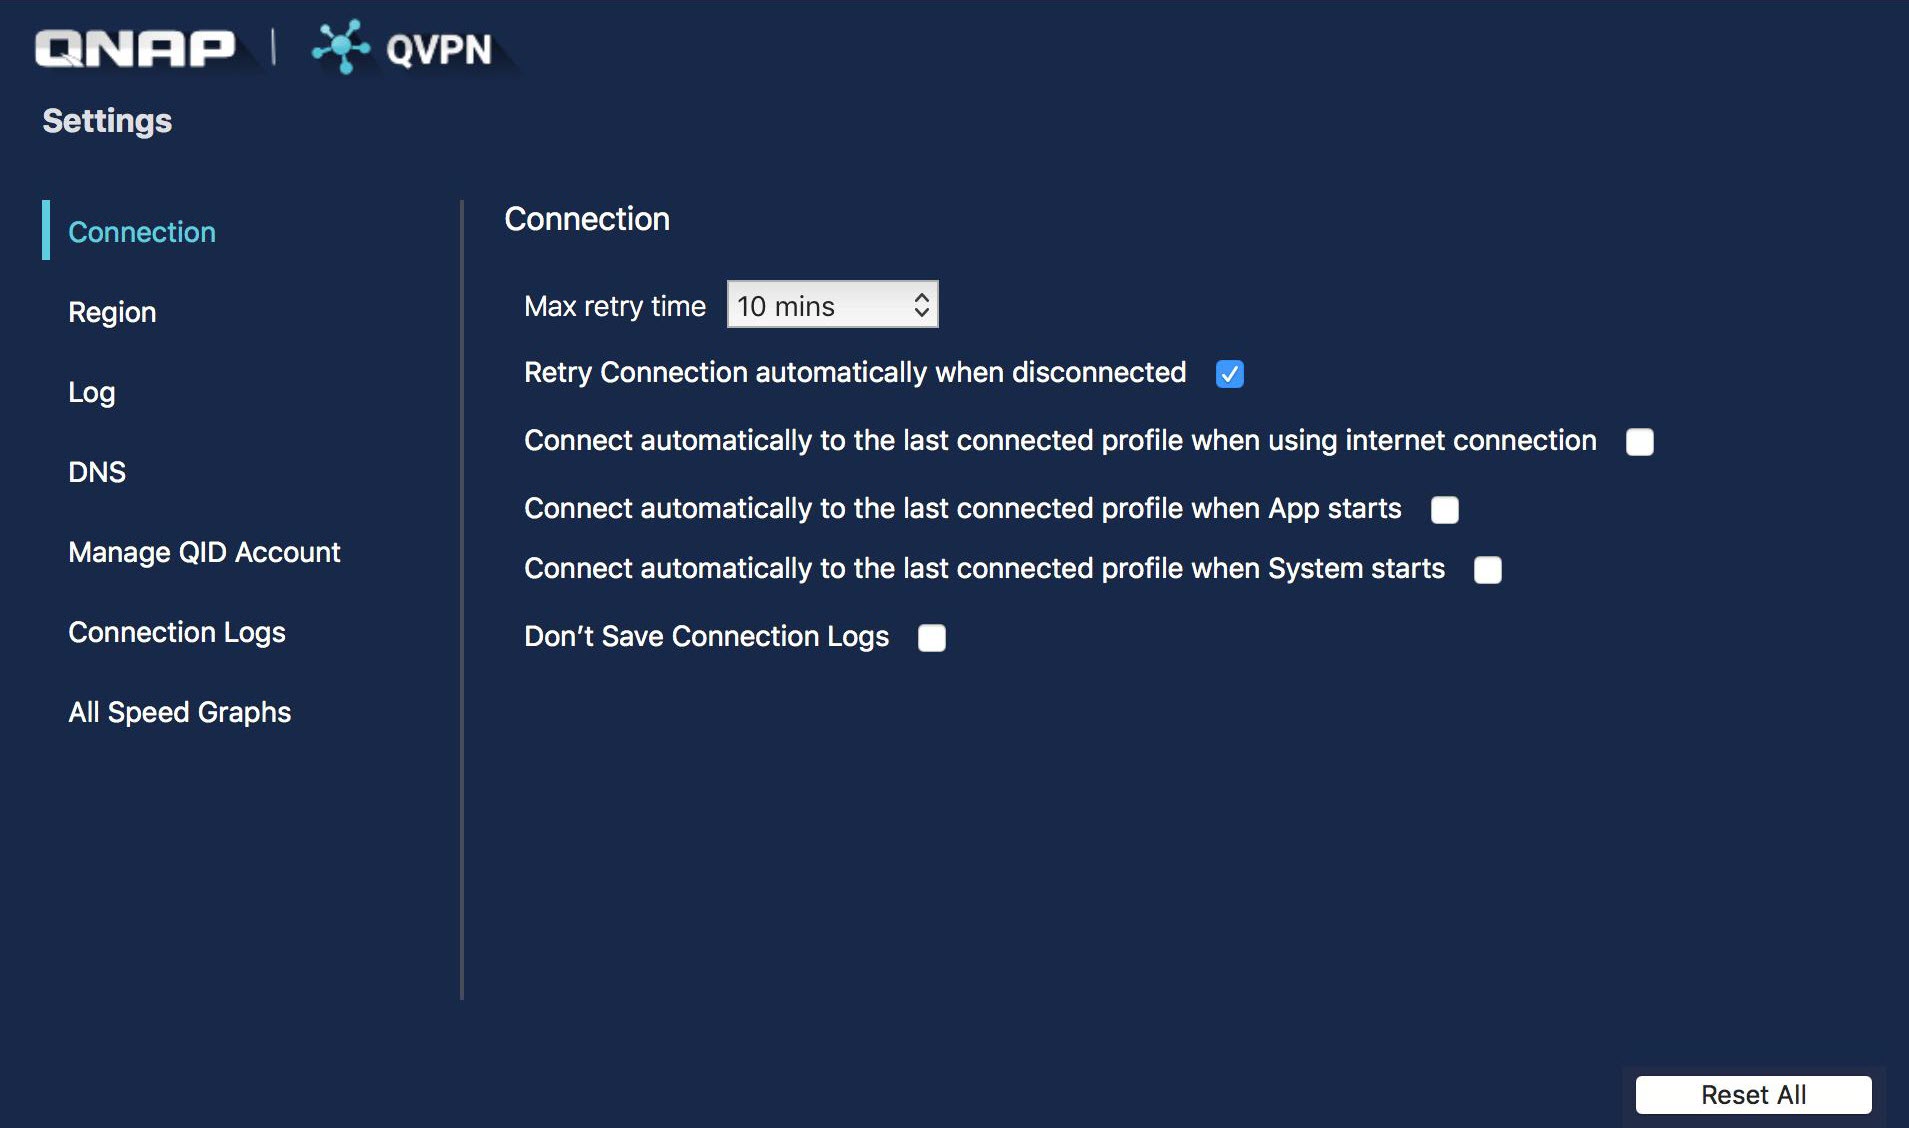Click the Connection panel heading

tap(587, 219)
